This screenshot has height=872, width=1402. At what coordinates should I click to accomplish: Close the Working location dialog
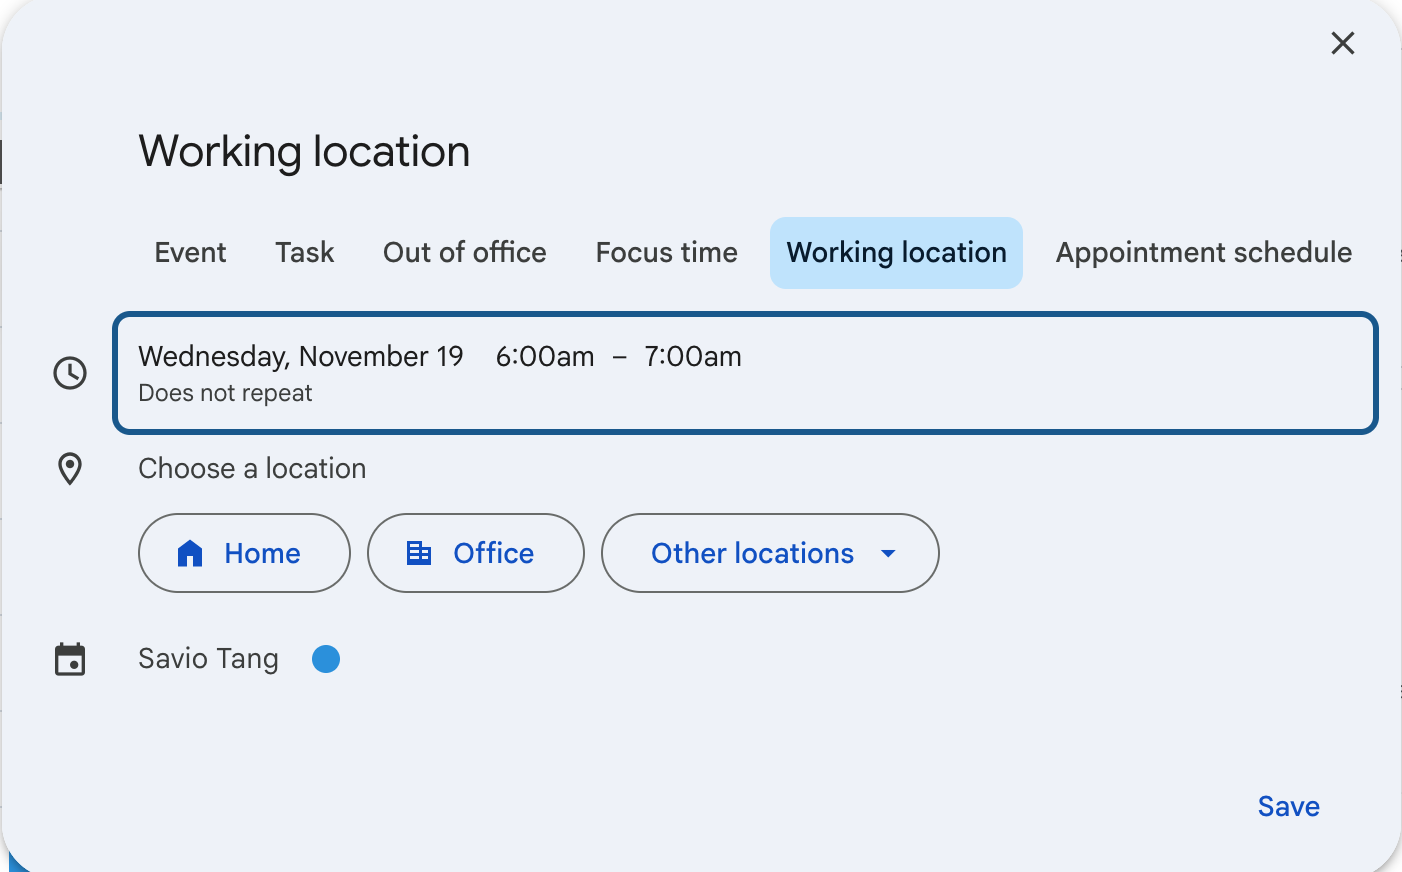click(1342, 43)
